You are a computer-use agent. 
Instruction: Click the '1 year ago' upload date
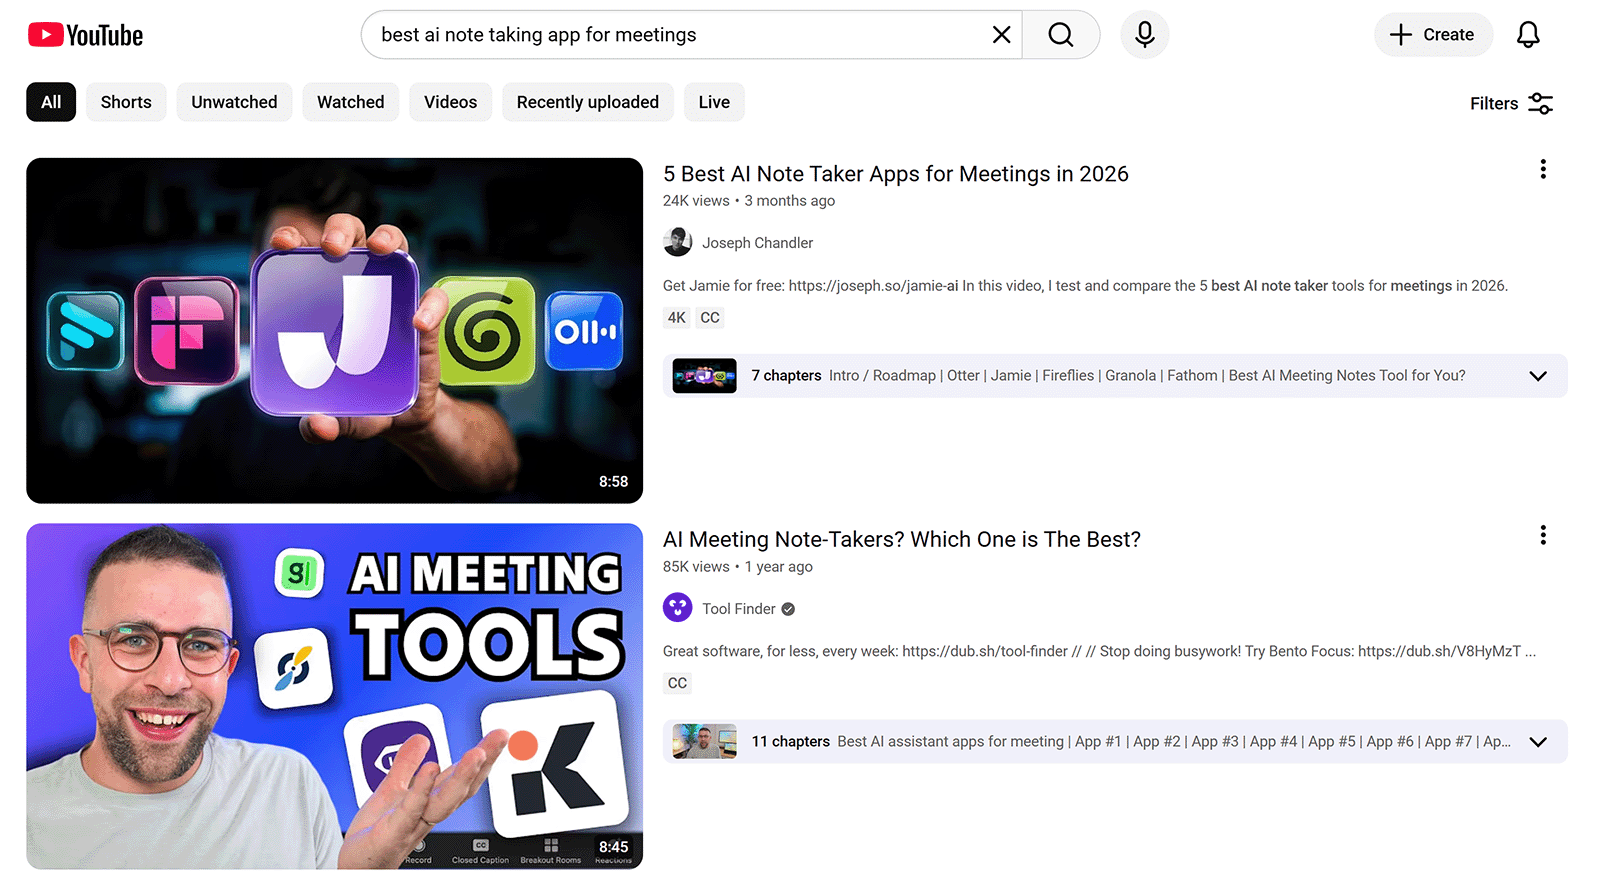[x=779, y=567]
